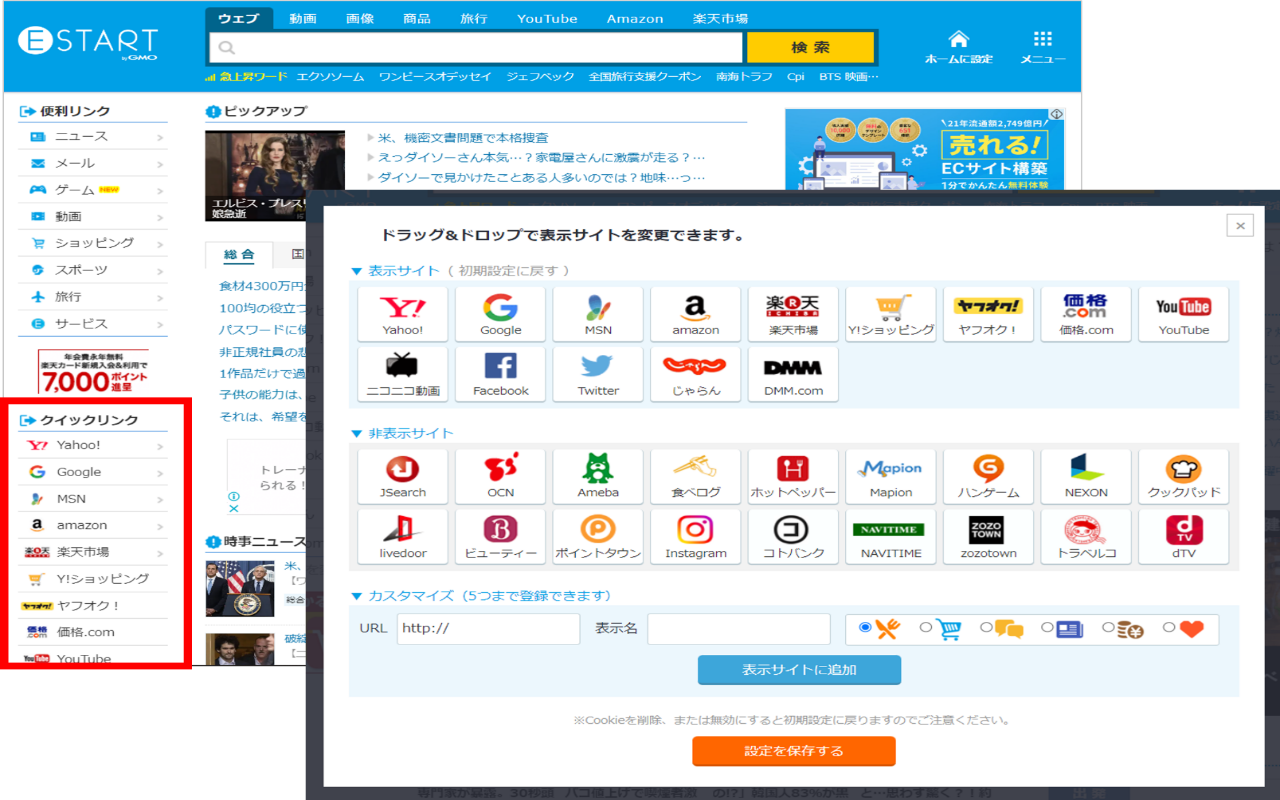This screenshot has width=1280, height=800.
Task: Choose the speech bubbles icon radio button
Action: click(986, 628)
